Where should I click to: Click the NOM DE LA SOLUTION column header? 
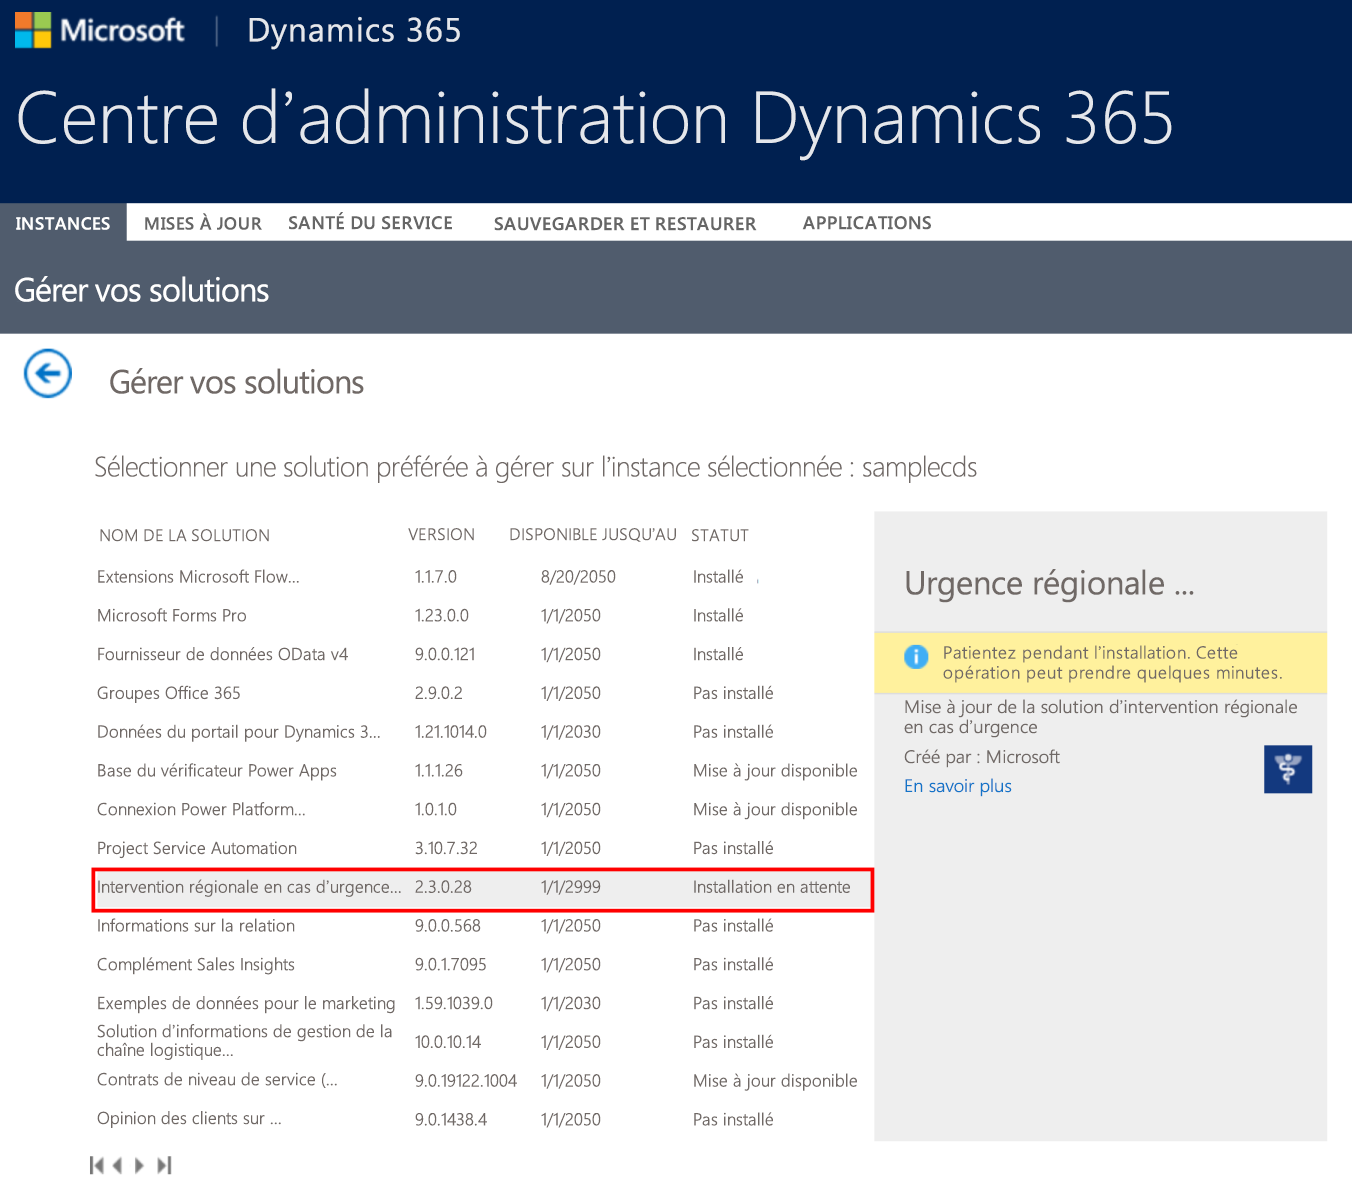click(x=185, y=536)
